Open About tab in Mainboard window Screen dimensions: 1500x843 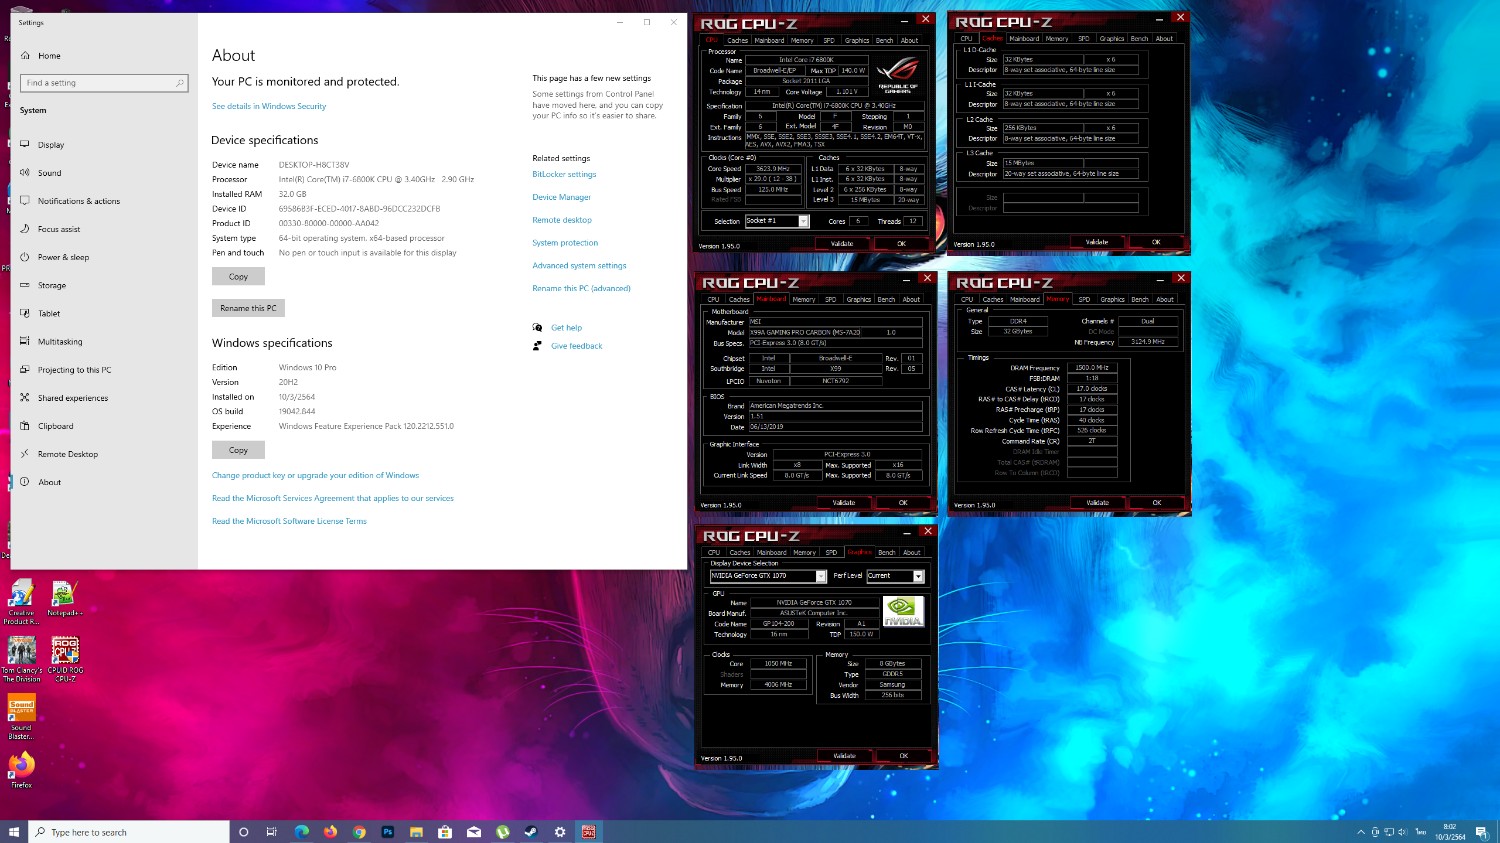point(911,299)
